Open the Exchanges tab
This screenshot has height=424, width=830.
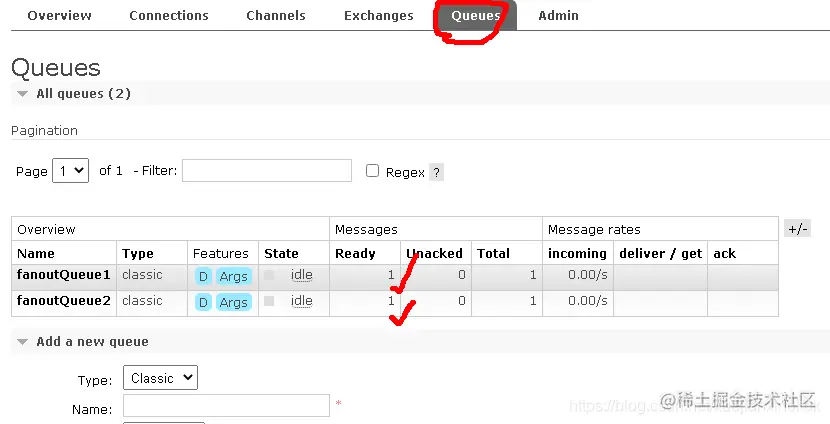click(378, 15)
